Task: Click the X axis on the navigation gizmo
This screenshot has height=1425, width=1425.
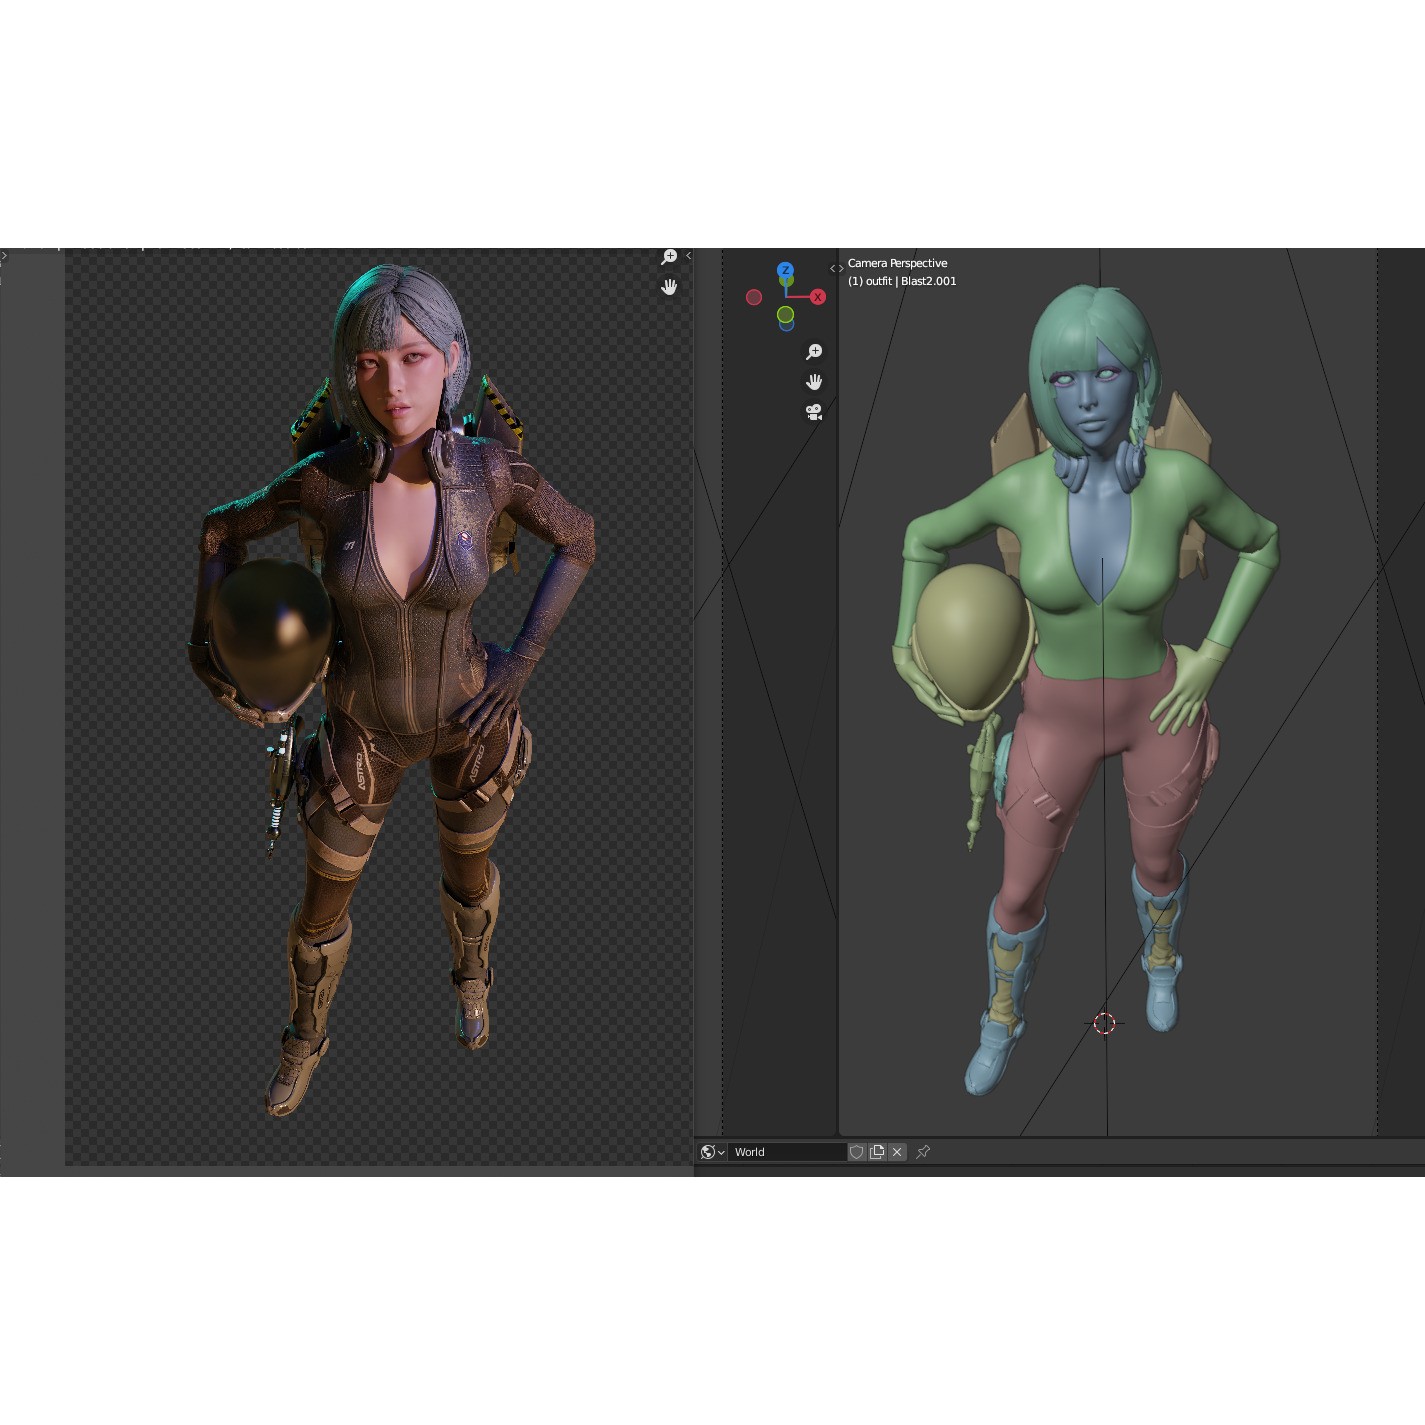Action: tap(817, 296)
